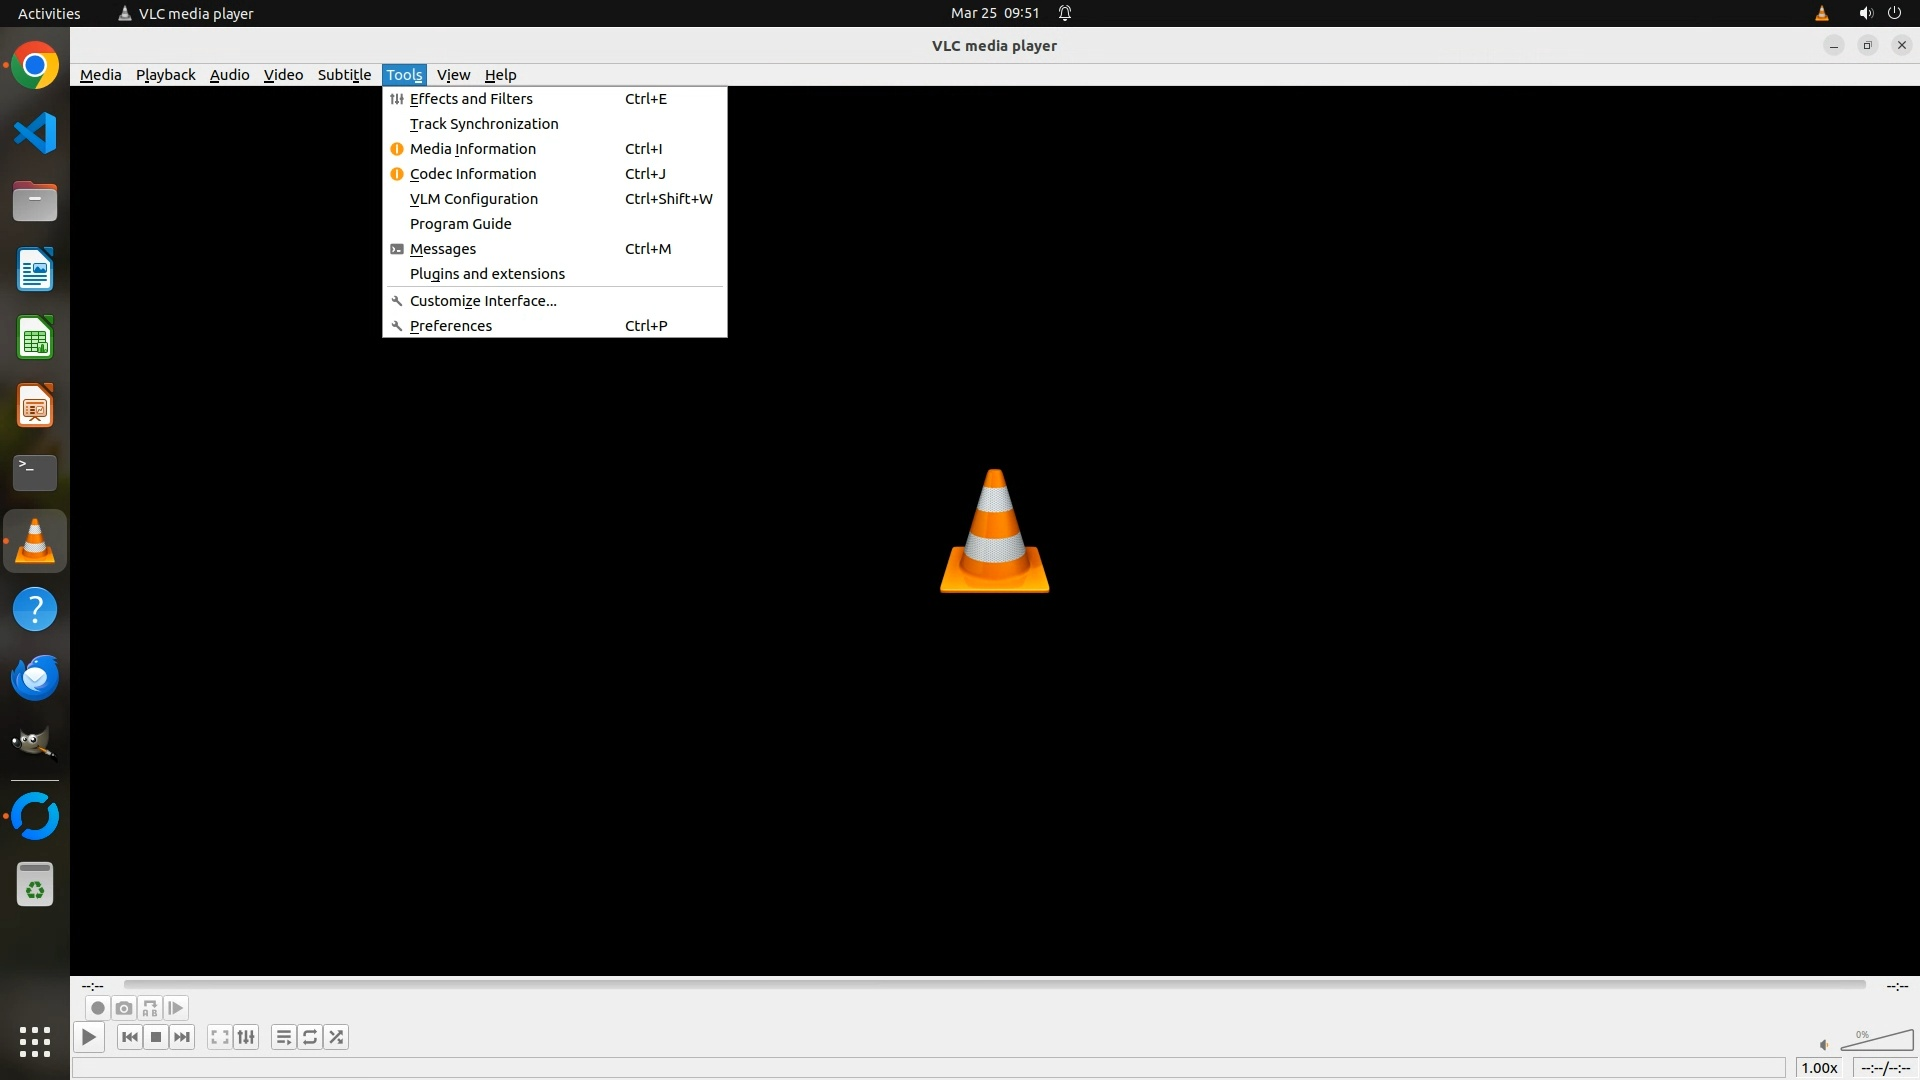Click the volume slider

(1876, 1041)
